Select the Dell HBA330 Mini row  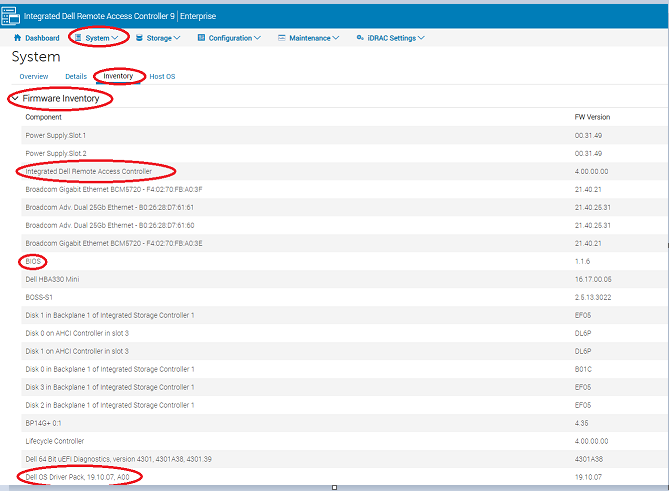tap(345, 279)
